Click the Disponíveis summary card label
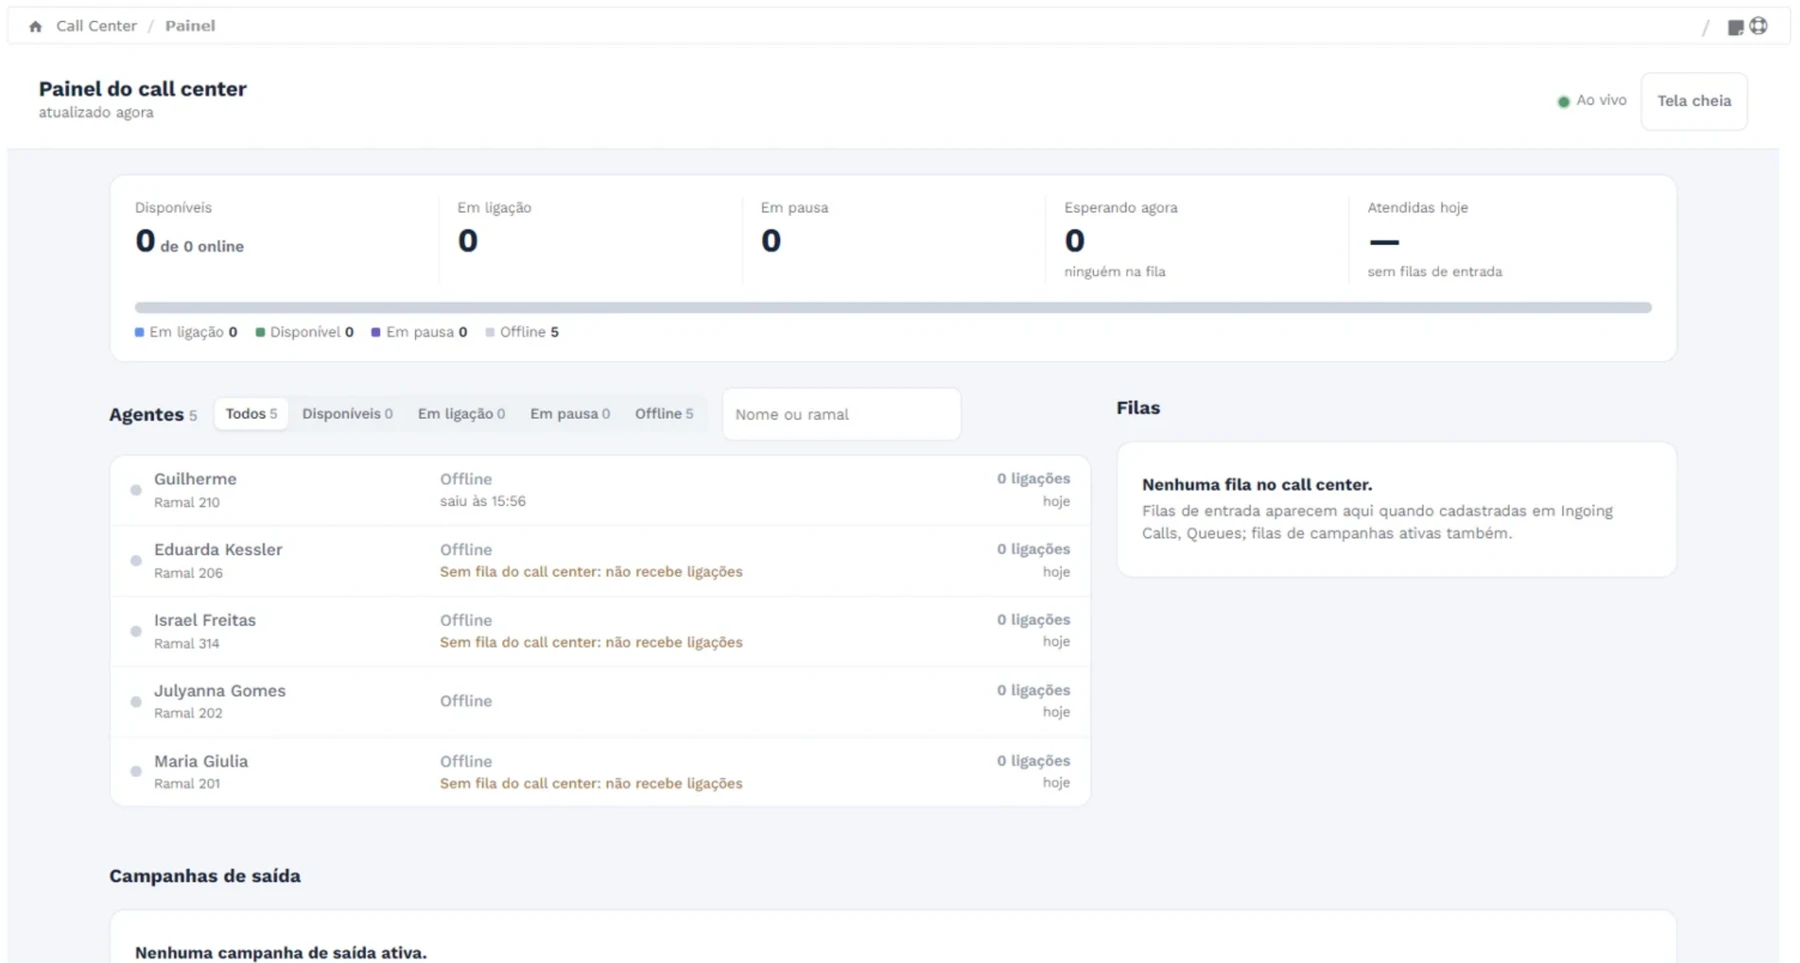1800x963 pixels. [173, 208]
